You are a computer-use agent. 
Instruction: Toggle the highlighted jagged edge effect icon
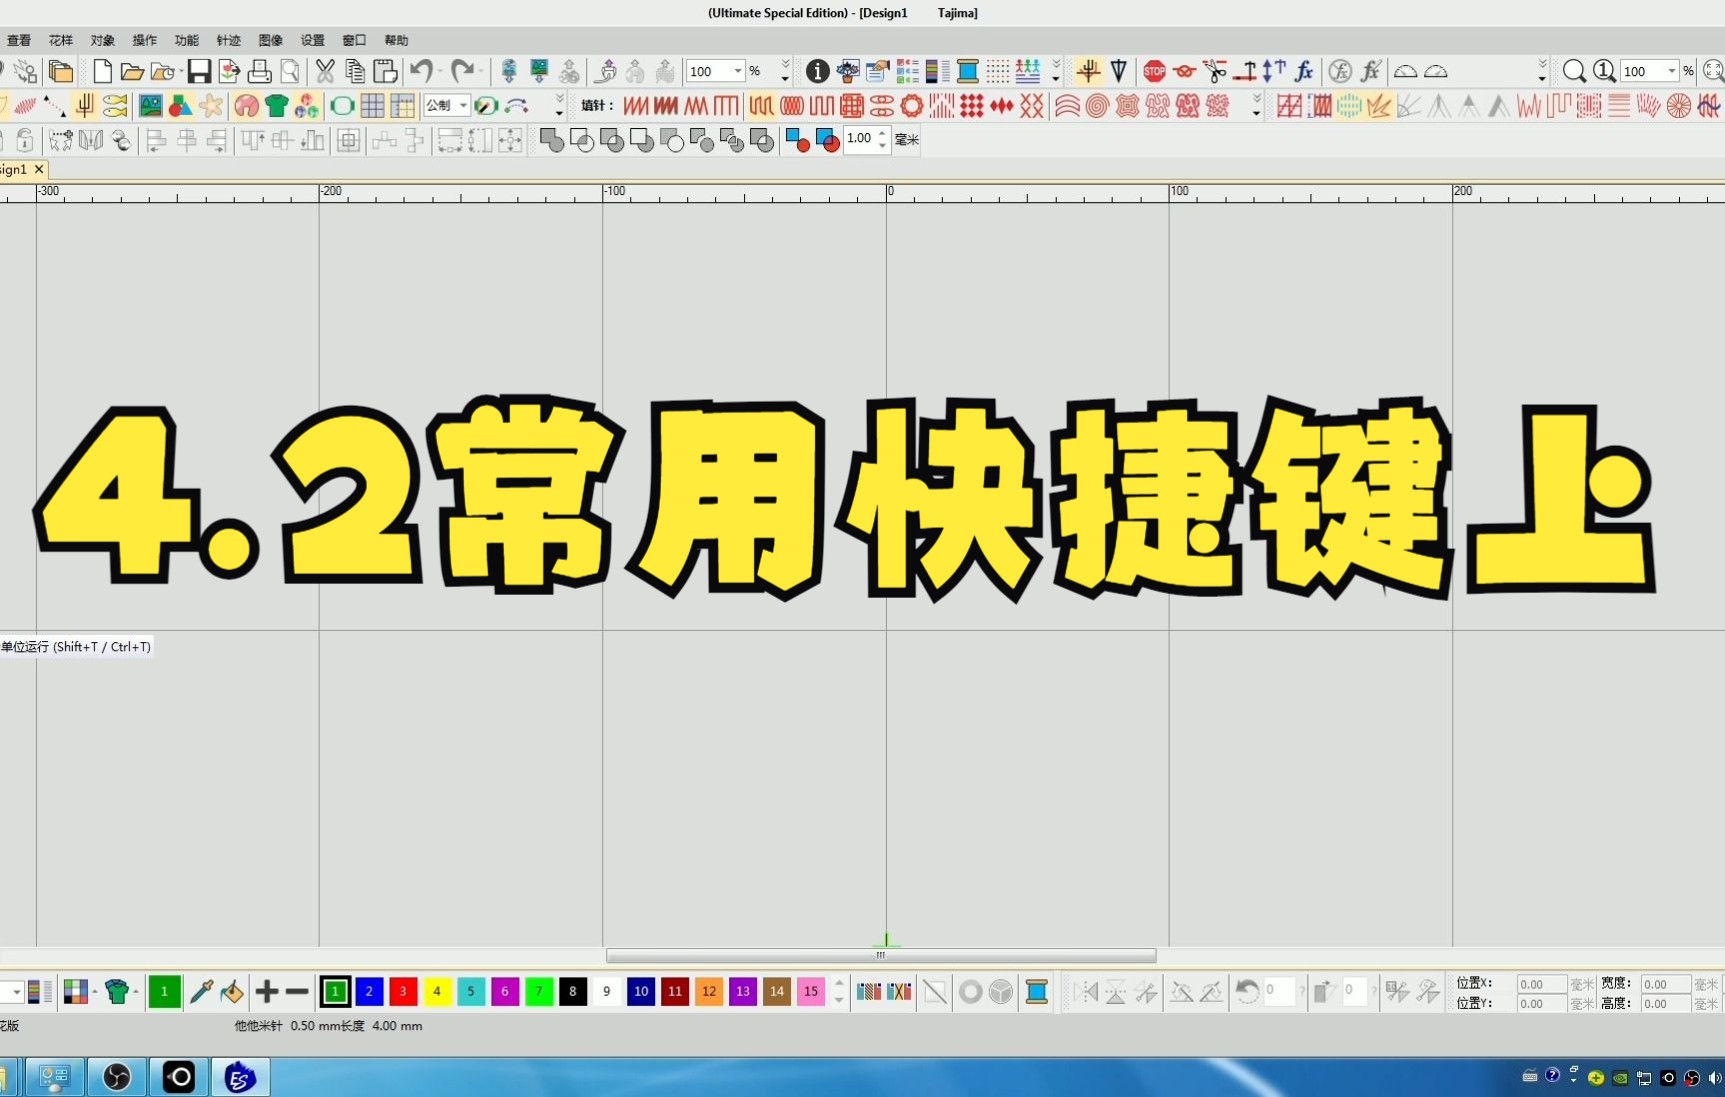point(1379,105)
